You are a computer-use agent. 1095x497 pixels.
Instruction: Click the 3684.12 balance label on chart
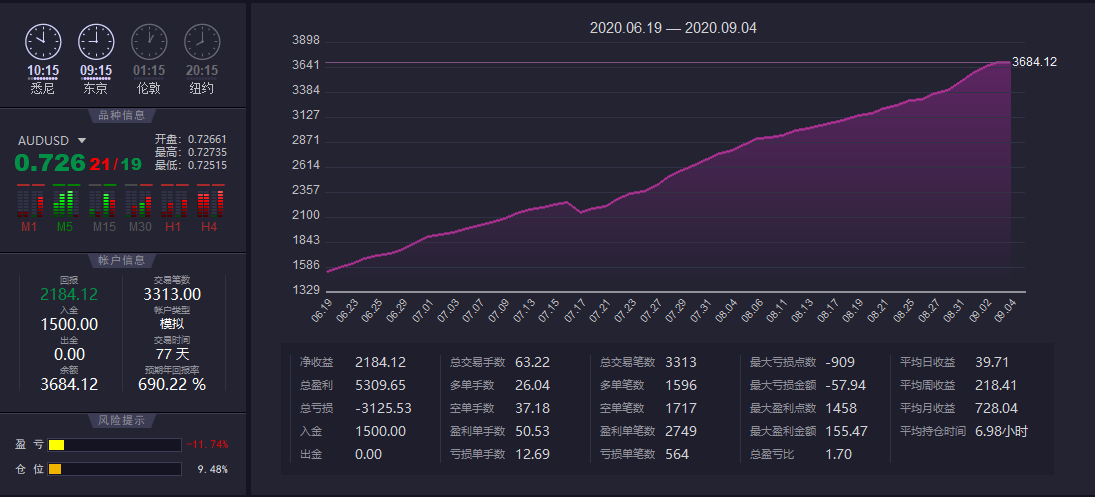(x=1034, y=62)
